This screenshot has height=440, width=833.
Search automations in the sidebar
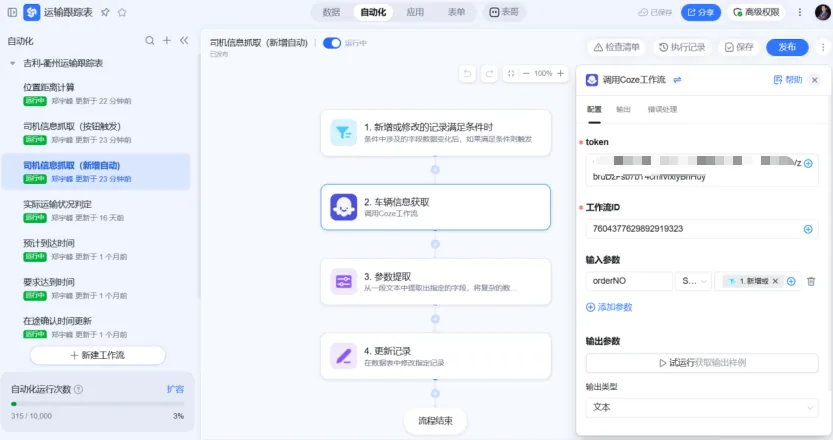point(150,40)
